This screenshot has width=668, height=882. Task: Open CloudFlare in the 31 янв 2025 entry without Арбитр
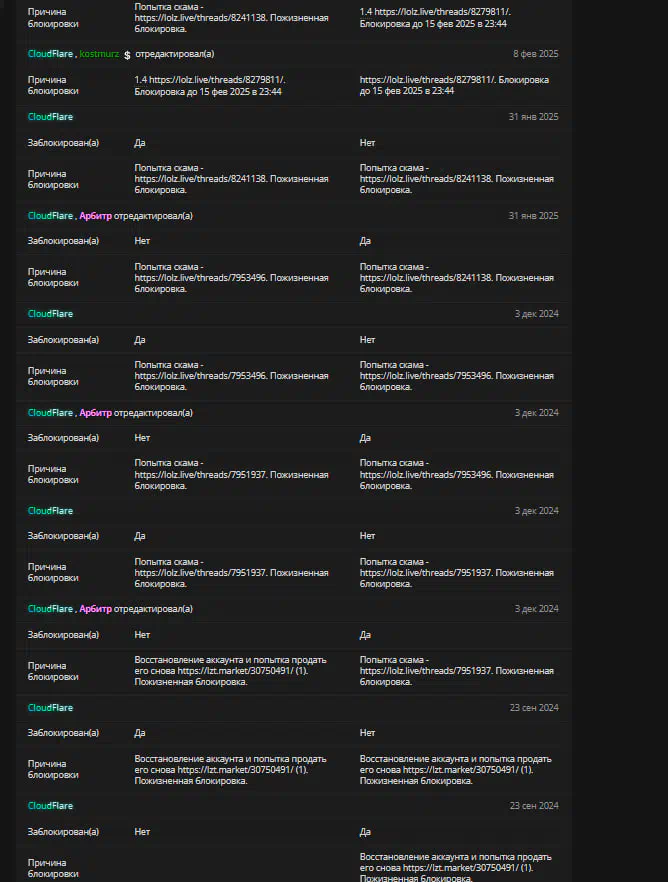point(50,117)
